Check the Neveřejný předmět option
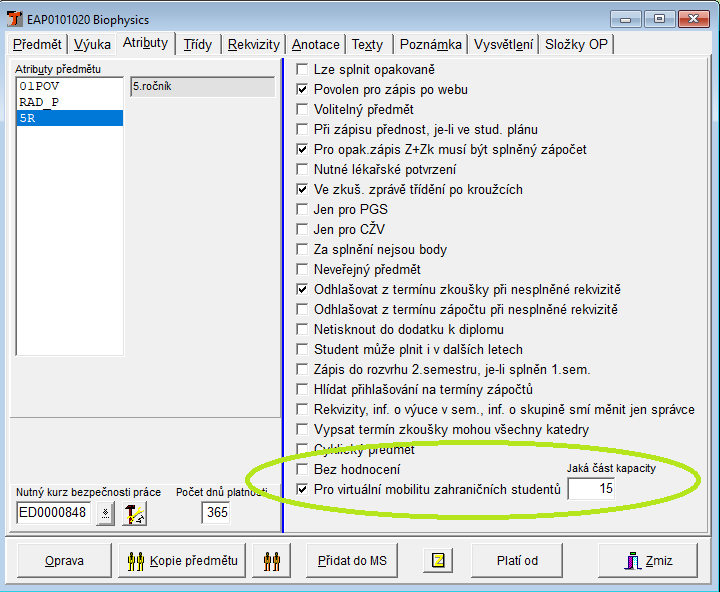 [304, 270]
